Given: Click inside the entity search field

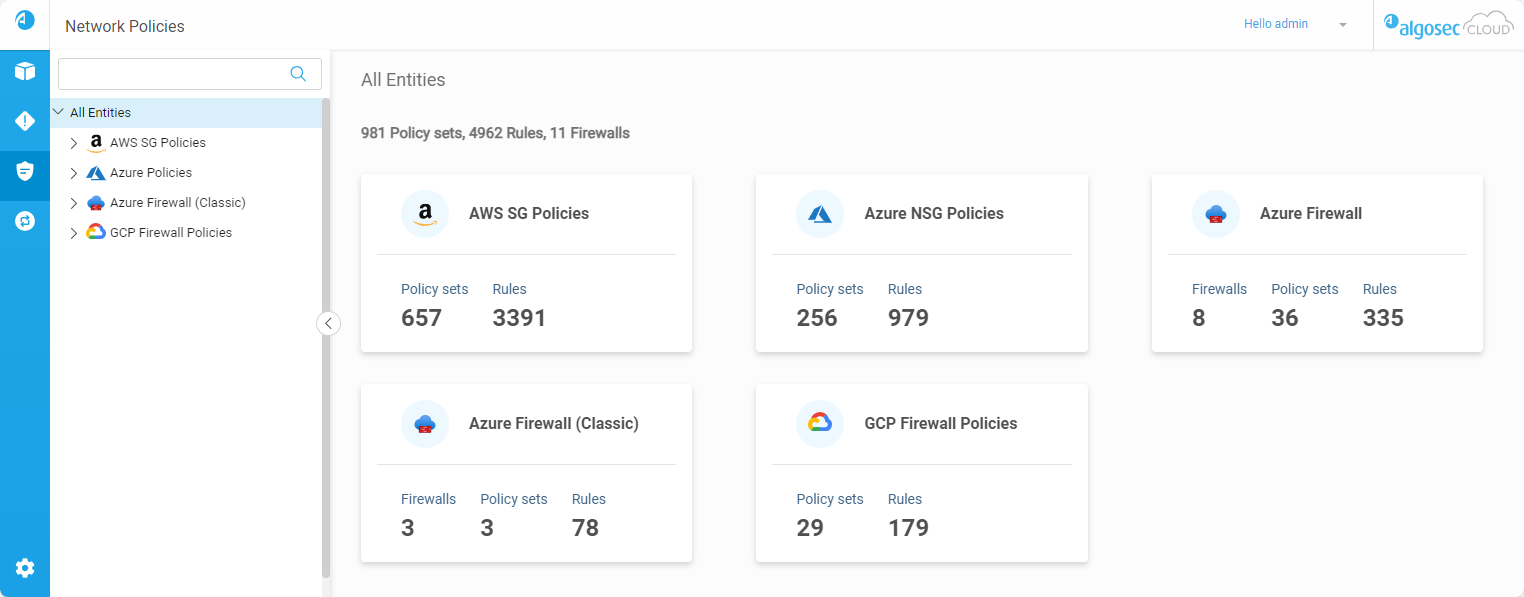Looking at the screenshot, I should pos(173,74).
